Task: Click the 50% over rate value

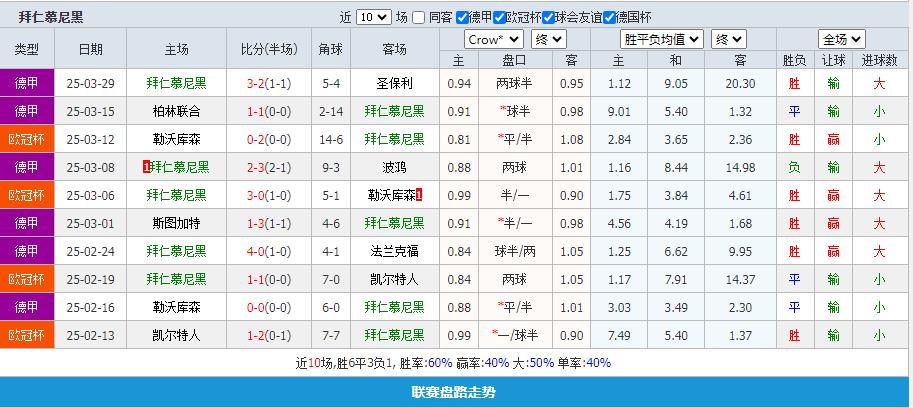Action: point(541,363)
